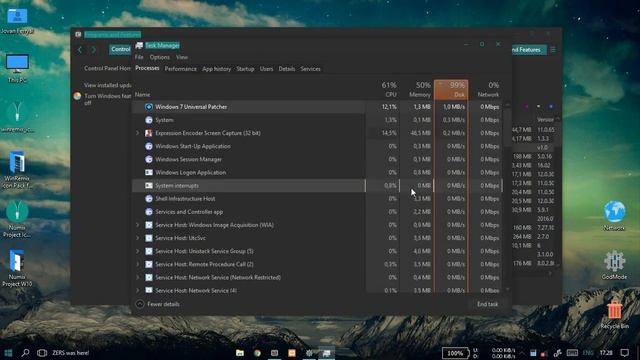Screen dimensions: 640x360
Task: Open the View menu in Task Manager
Action: (x=182, y=57)
